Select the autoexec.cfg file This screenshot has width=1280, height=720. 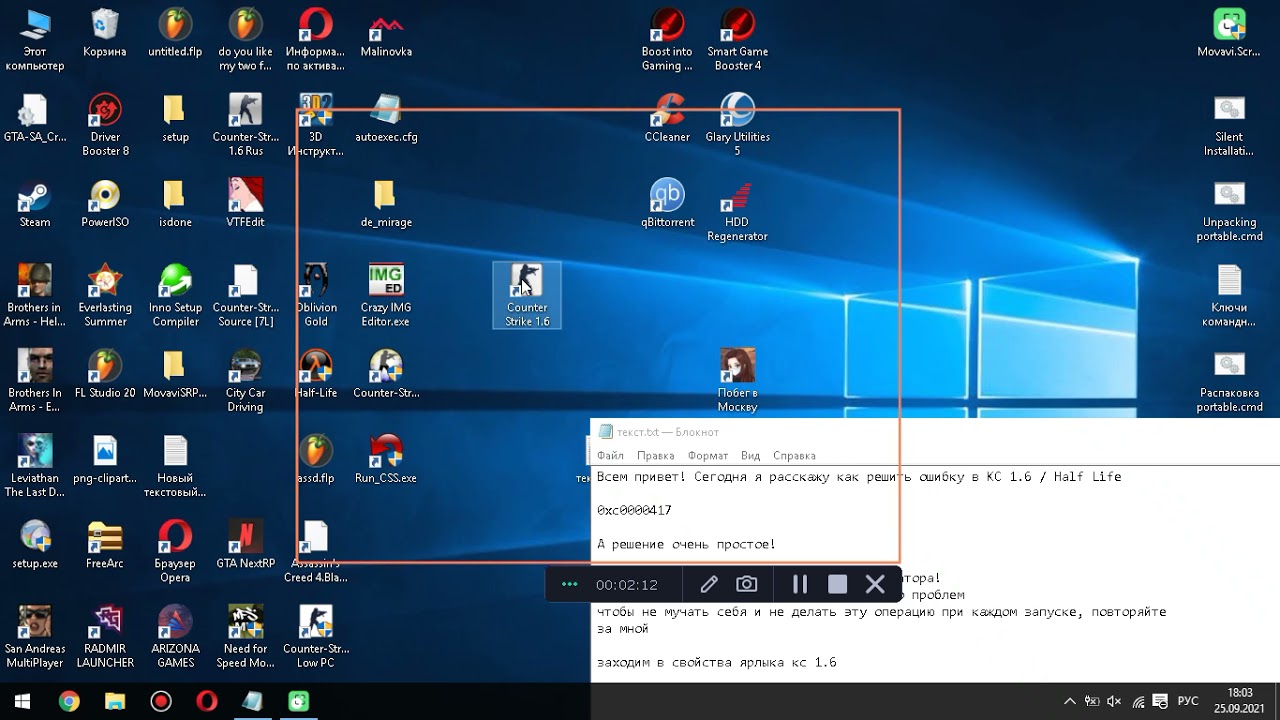tap(386, 119)
